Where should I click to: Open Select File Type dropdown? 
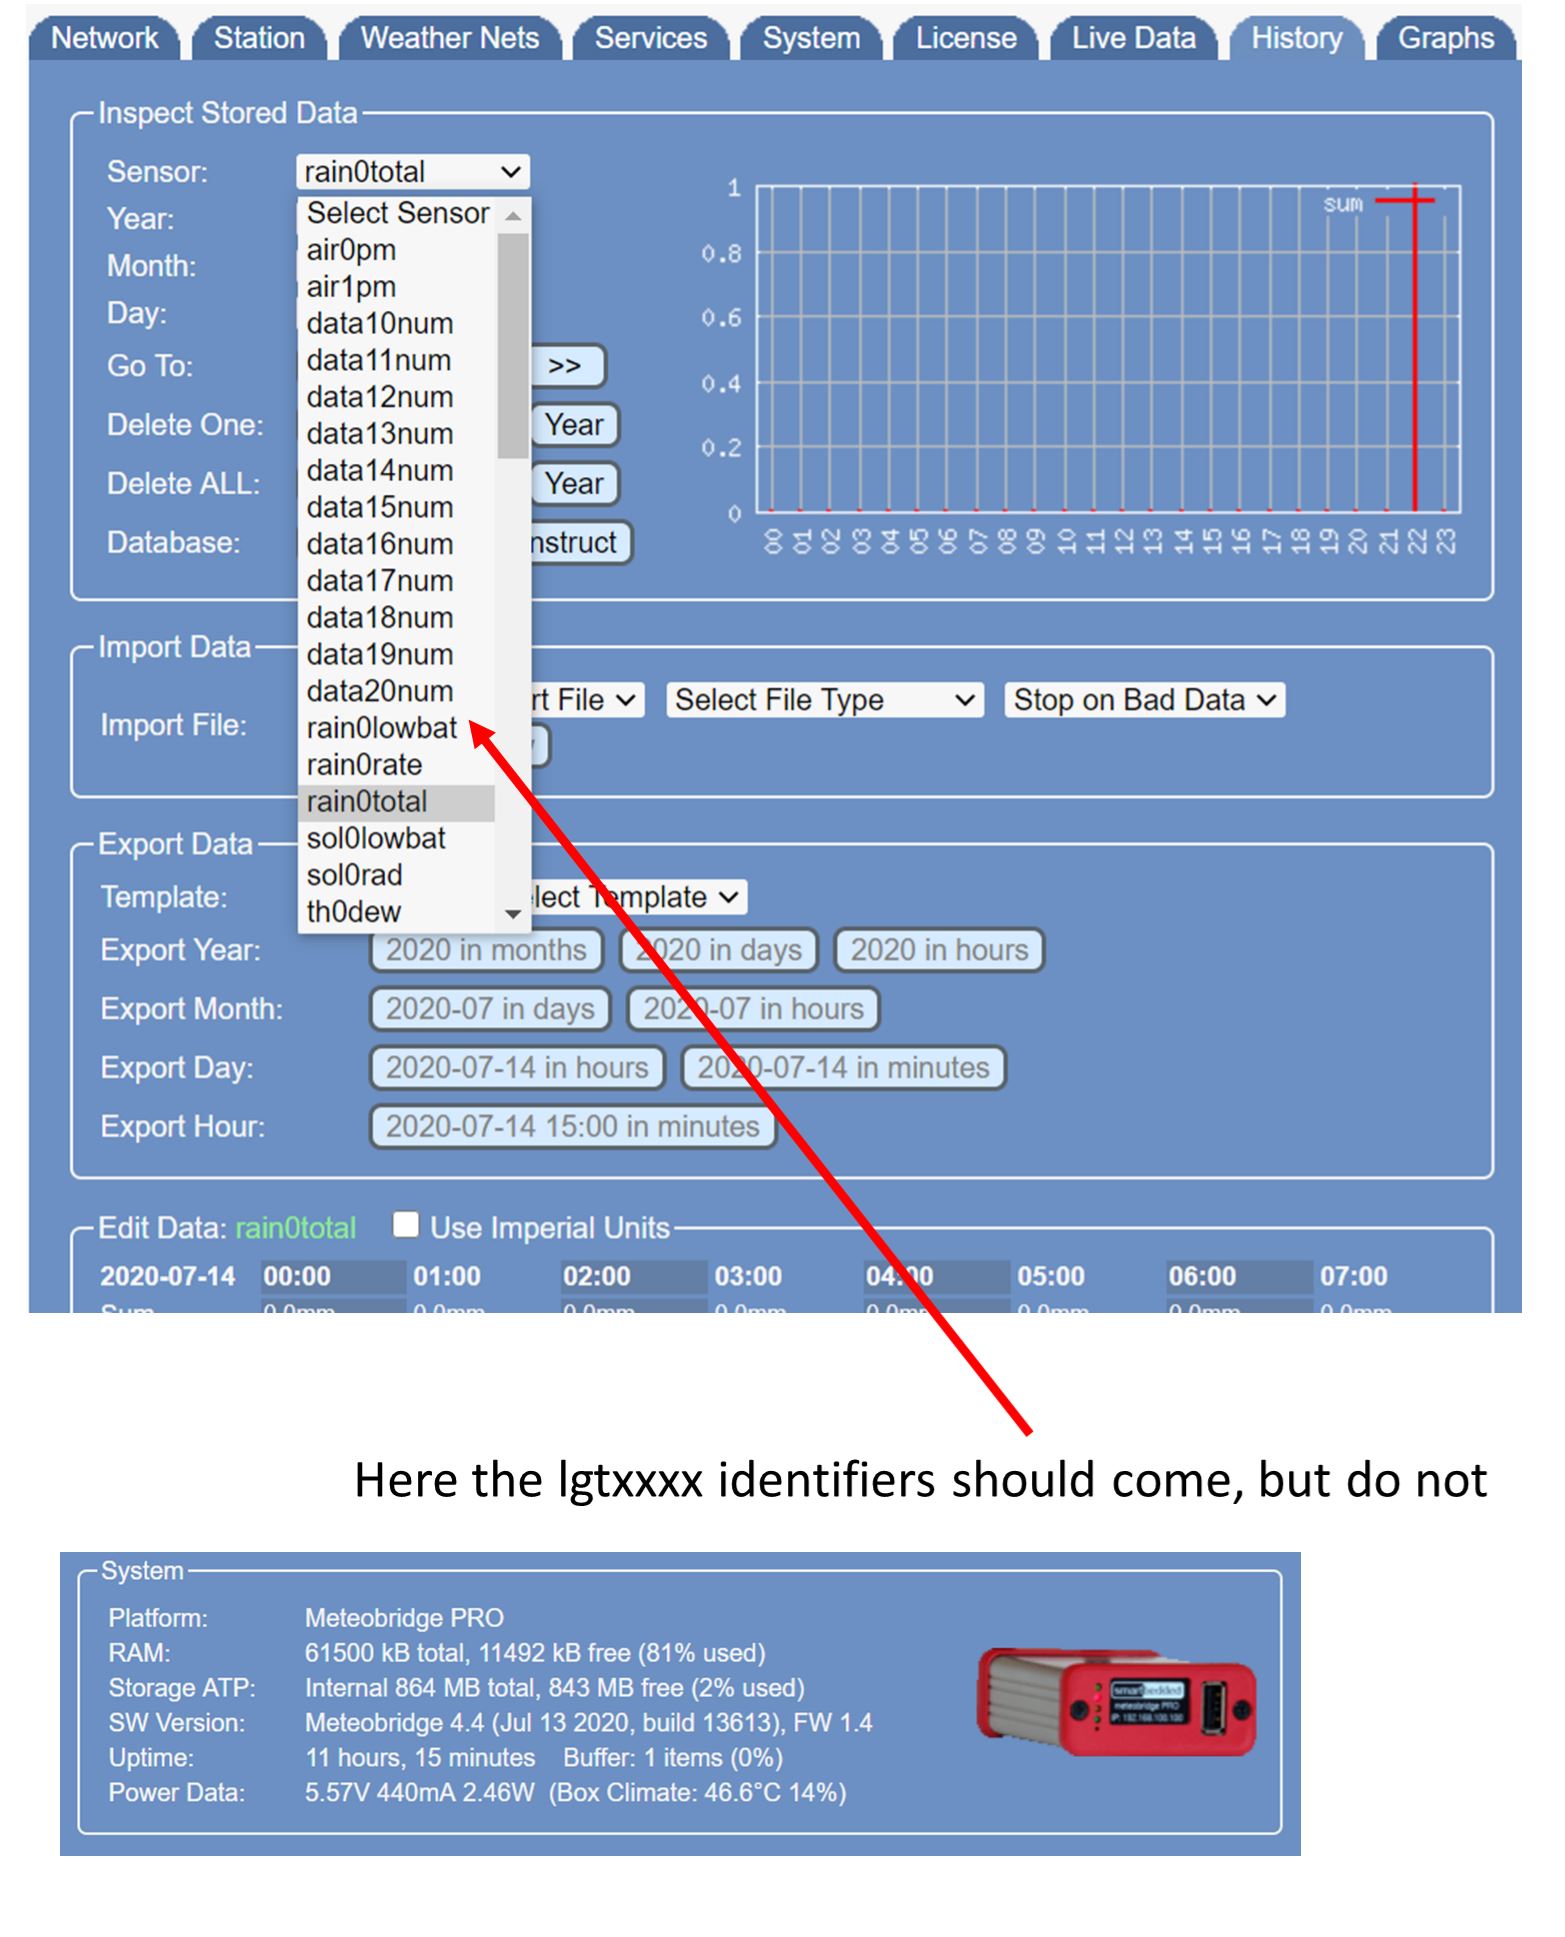click(x=824, y=700)
